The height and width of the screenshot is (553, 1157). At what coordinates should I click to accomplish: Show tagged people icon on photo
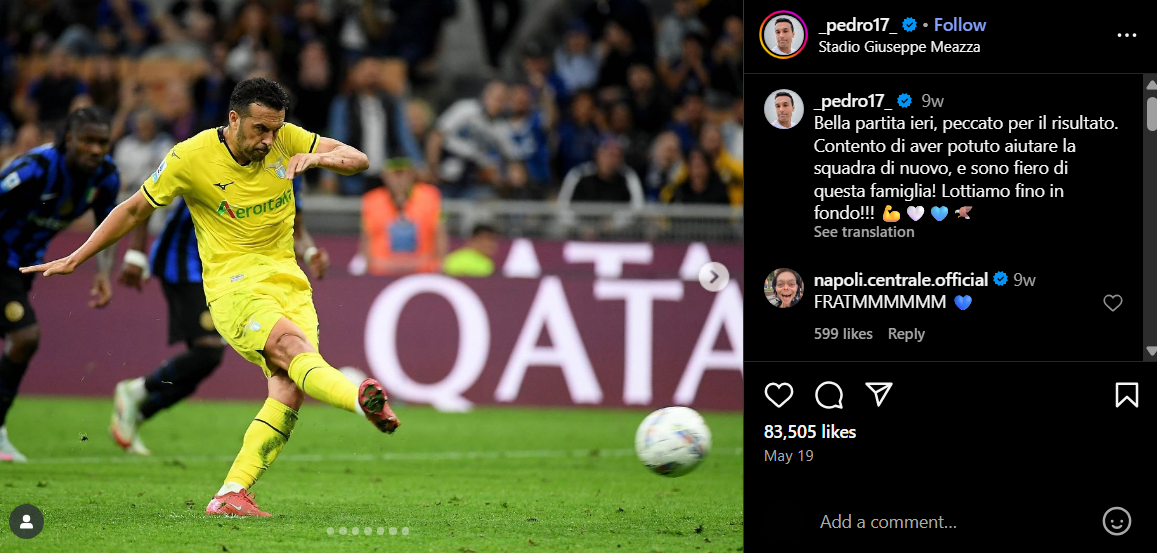point(27,522)
